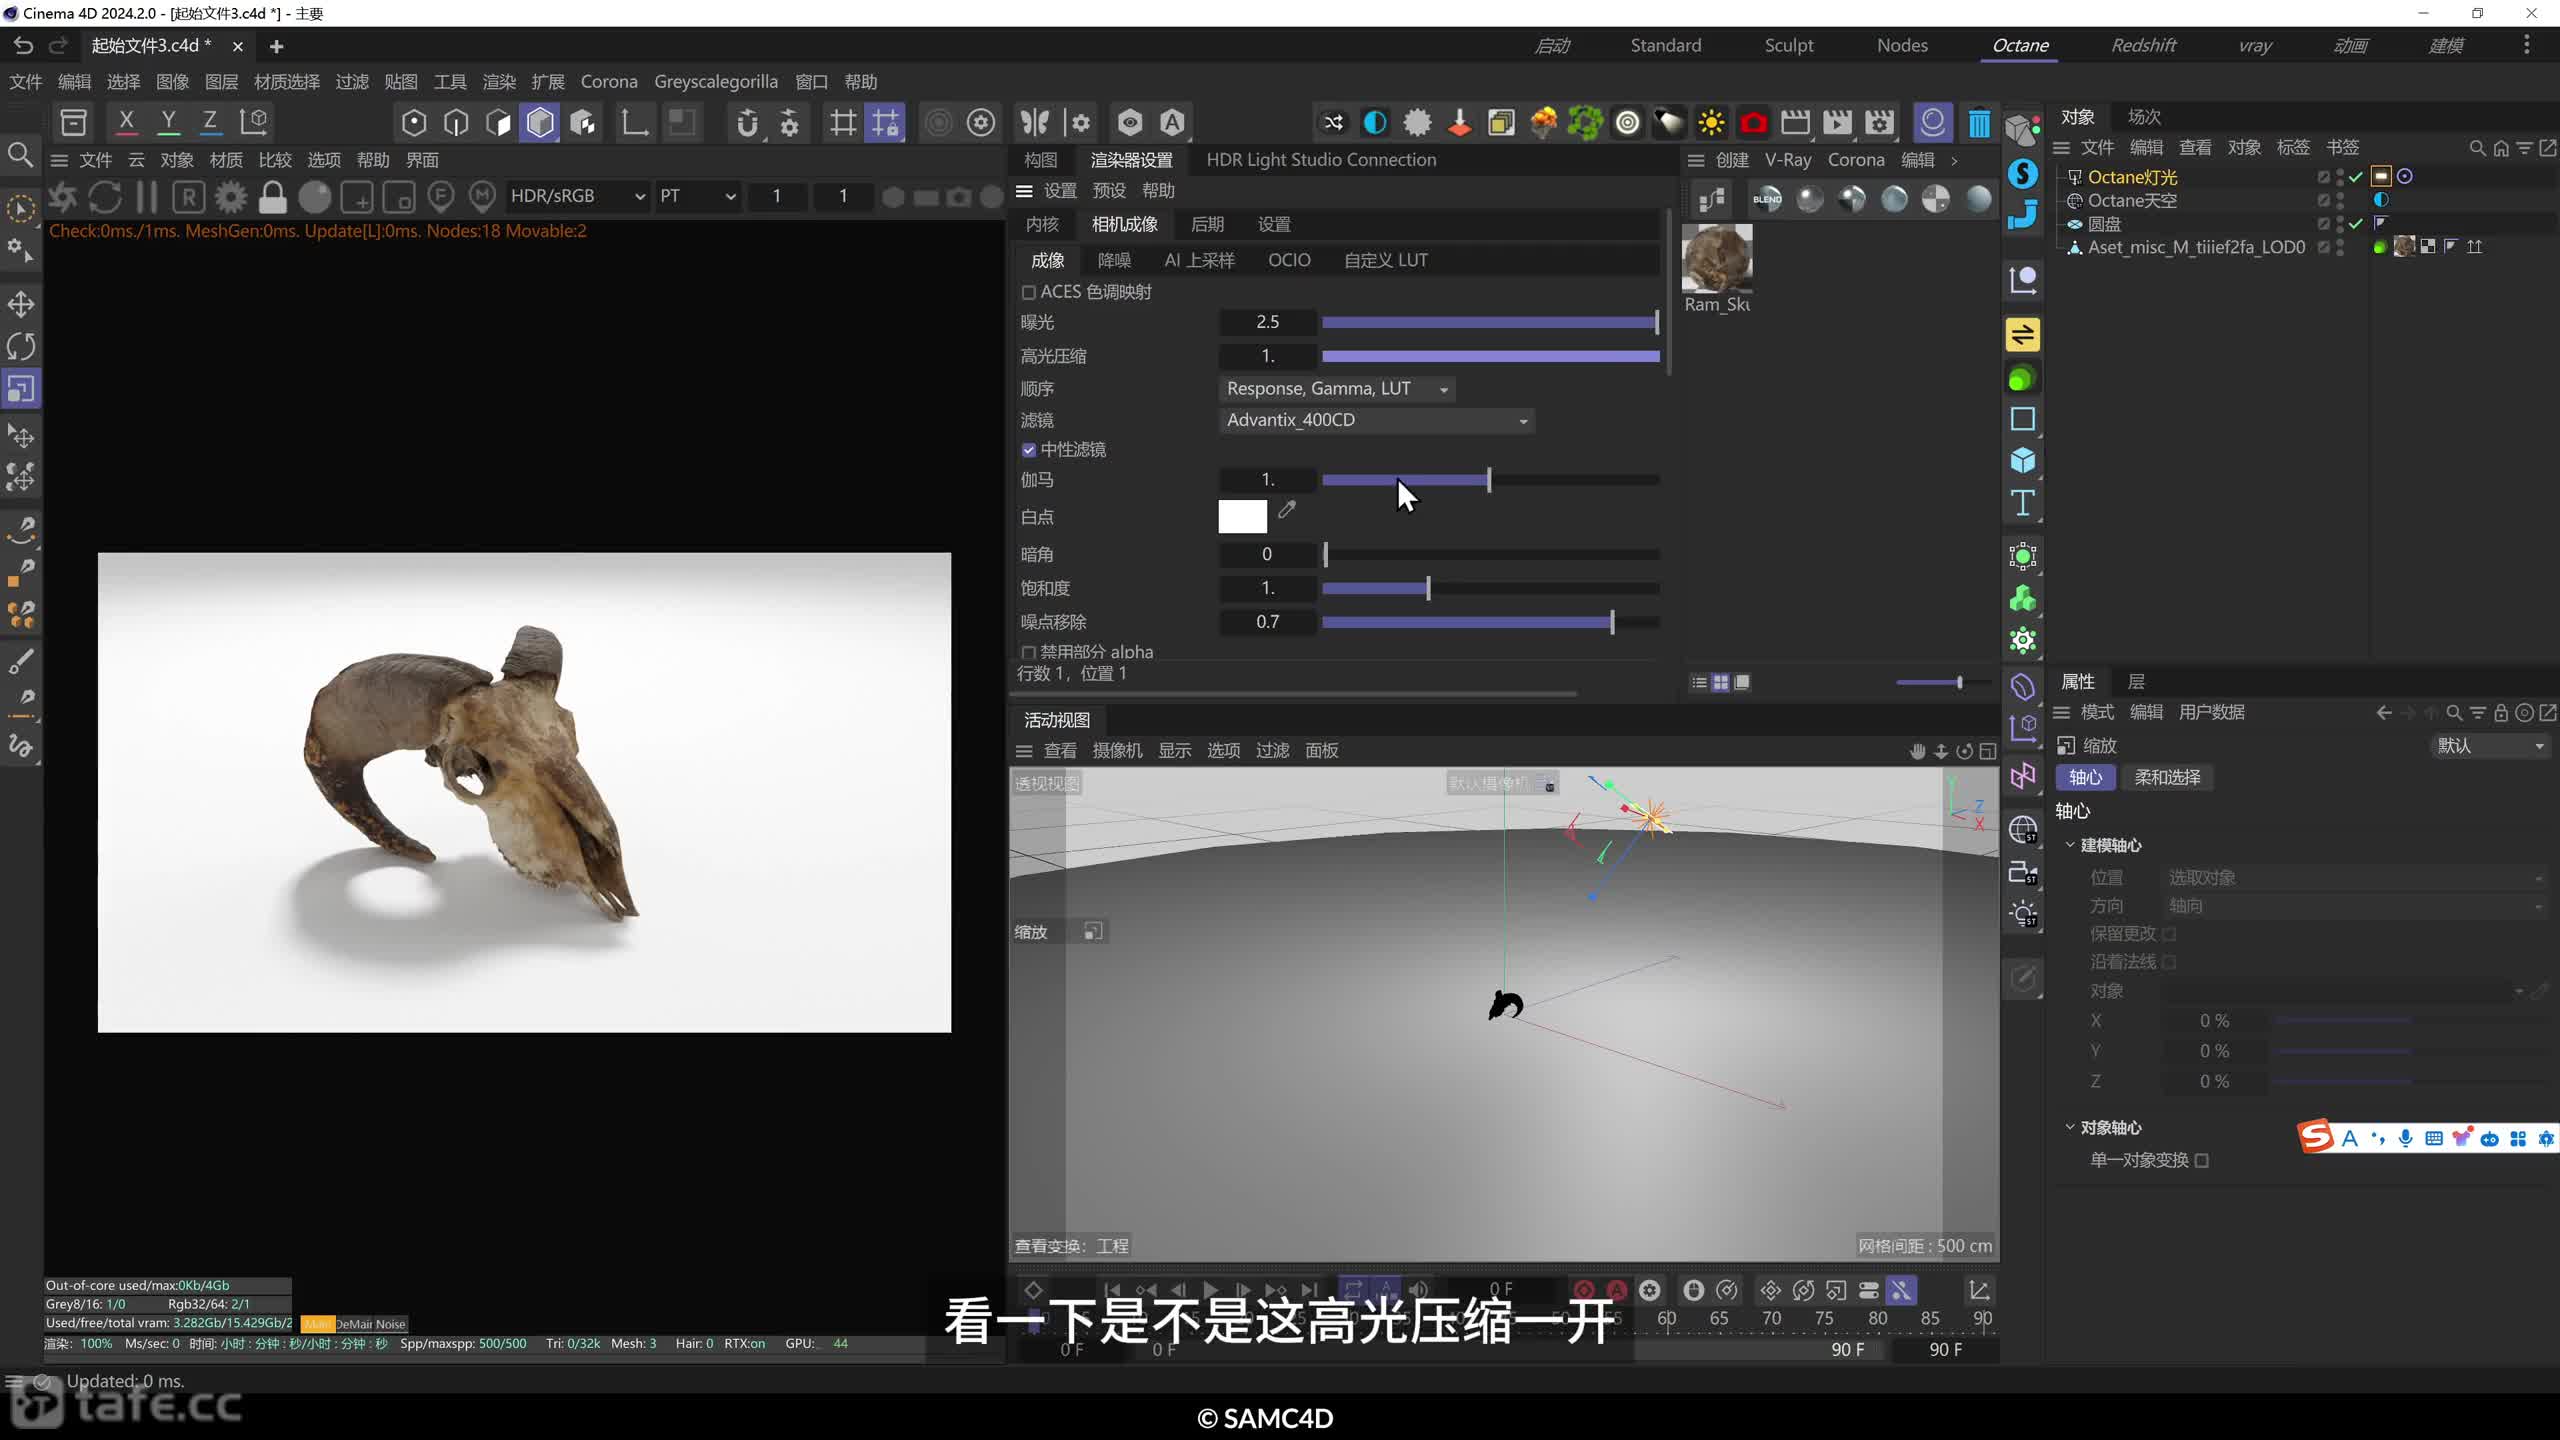Open the 渲染 menu in menu bar

(499, 82)
